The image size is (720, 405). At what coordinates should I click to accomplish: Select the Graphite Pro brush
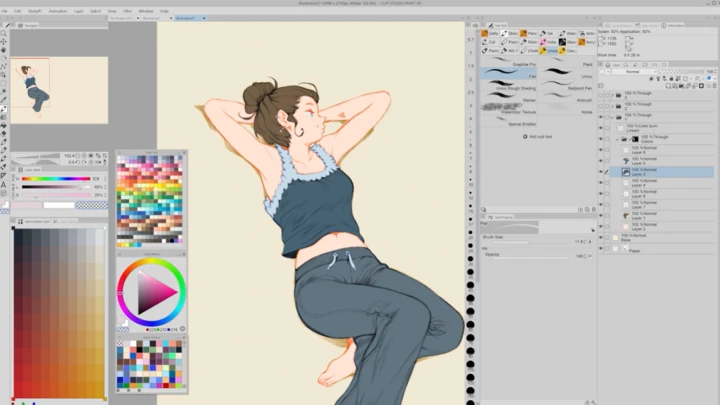click(x=508, y=62)
